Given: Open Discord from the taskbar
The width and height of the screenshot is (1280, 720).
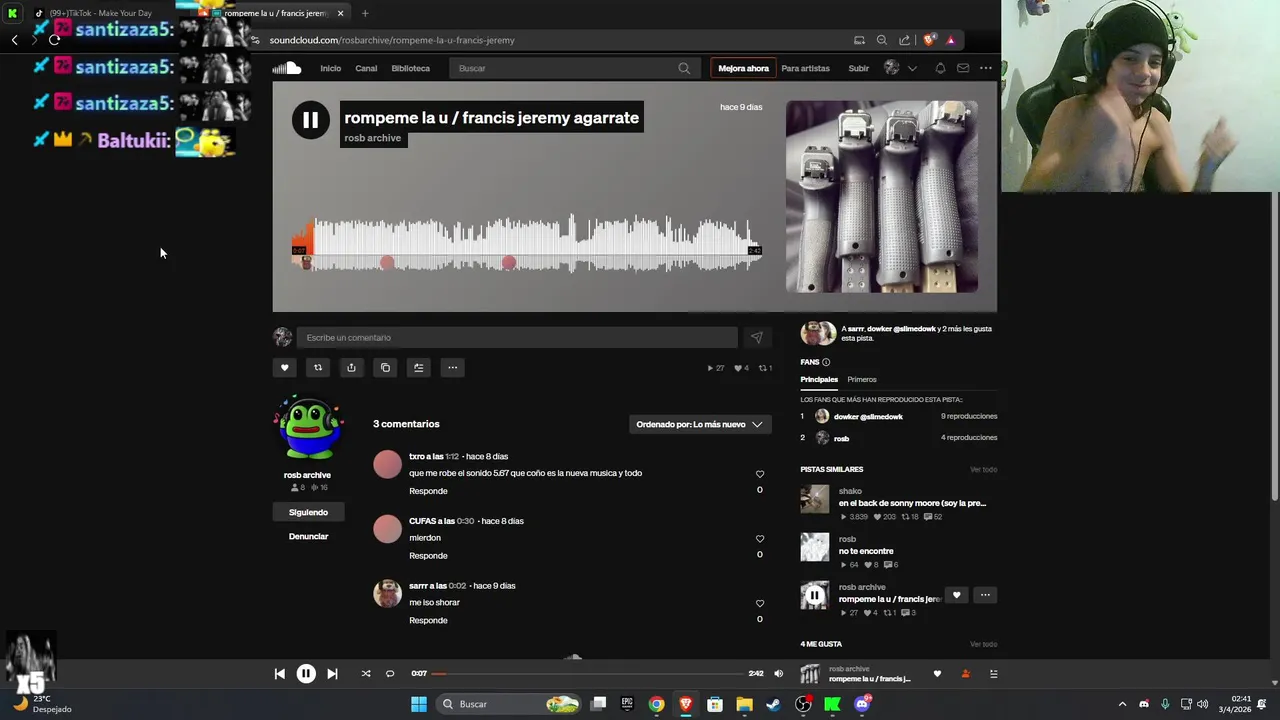Looking at the screenshot, I should click(862, 704).
